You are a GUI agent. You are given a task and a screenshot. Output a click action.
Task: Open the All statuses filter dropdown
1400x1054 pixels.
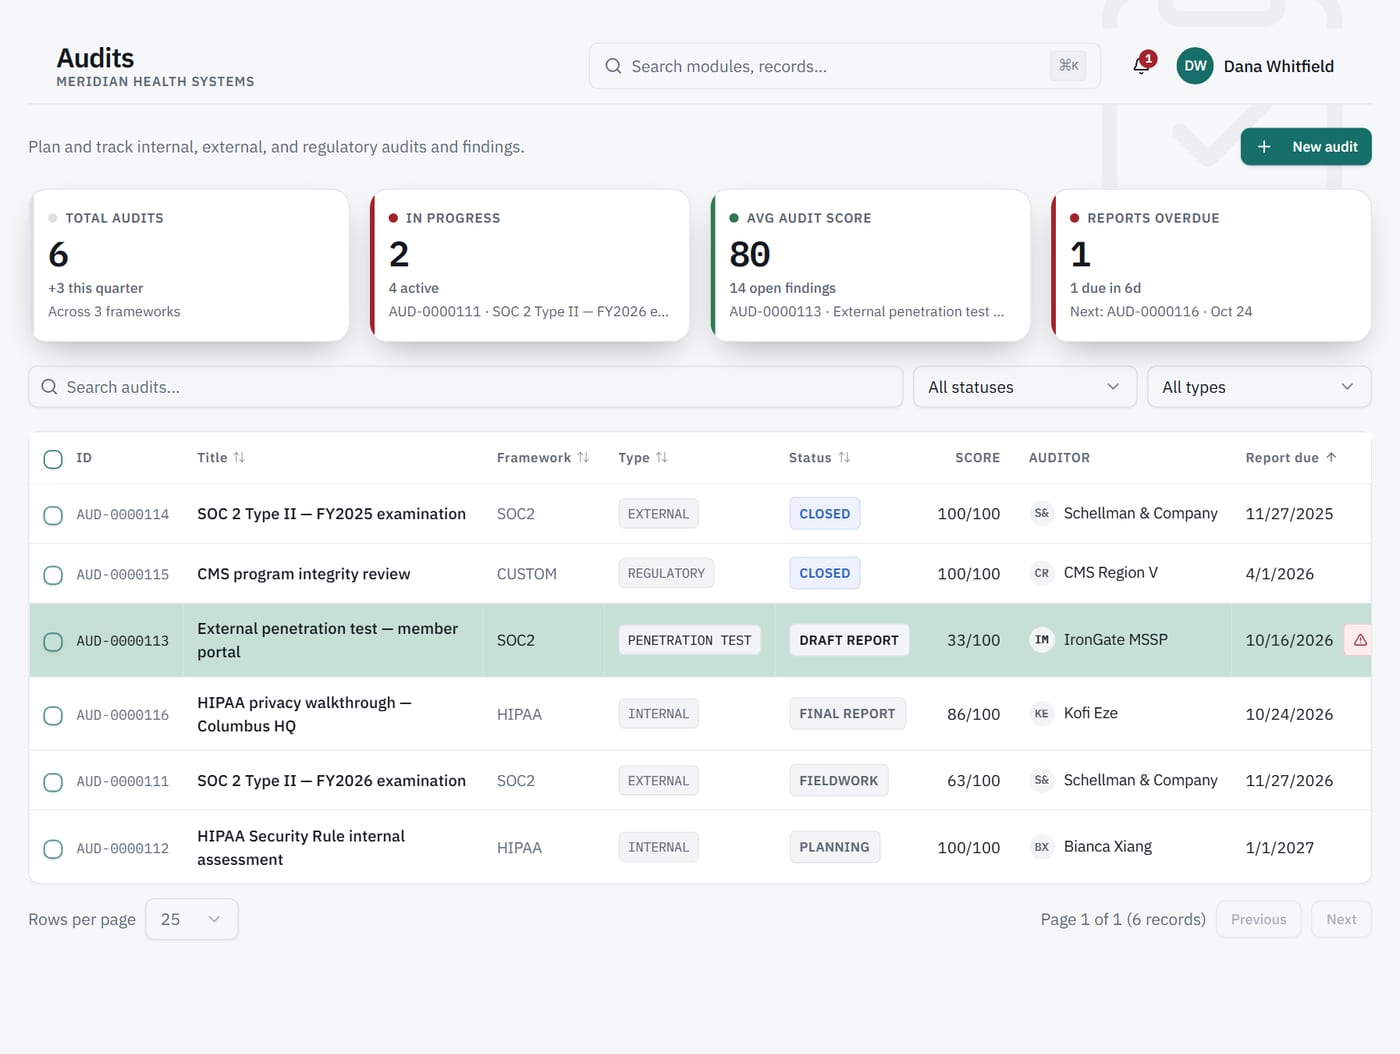(1025, 387)
